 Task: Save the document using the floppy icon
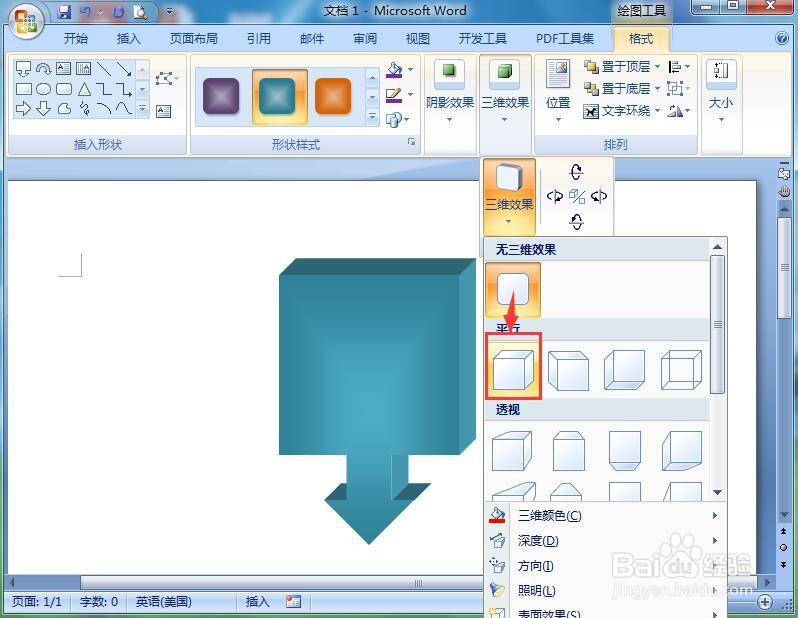click(x=65, y=12)
